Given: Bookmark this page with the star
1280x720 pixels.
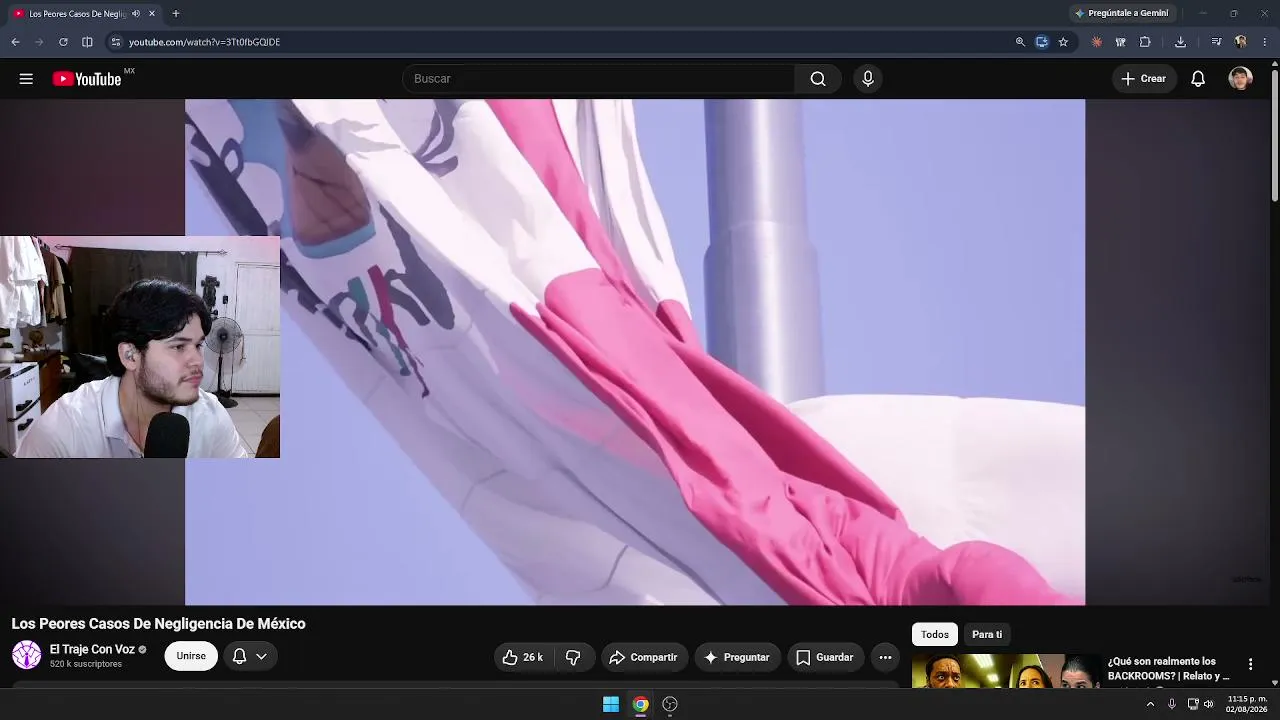Looking at the screenshot, I should click(1063, 42).
